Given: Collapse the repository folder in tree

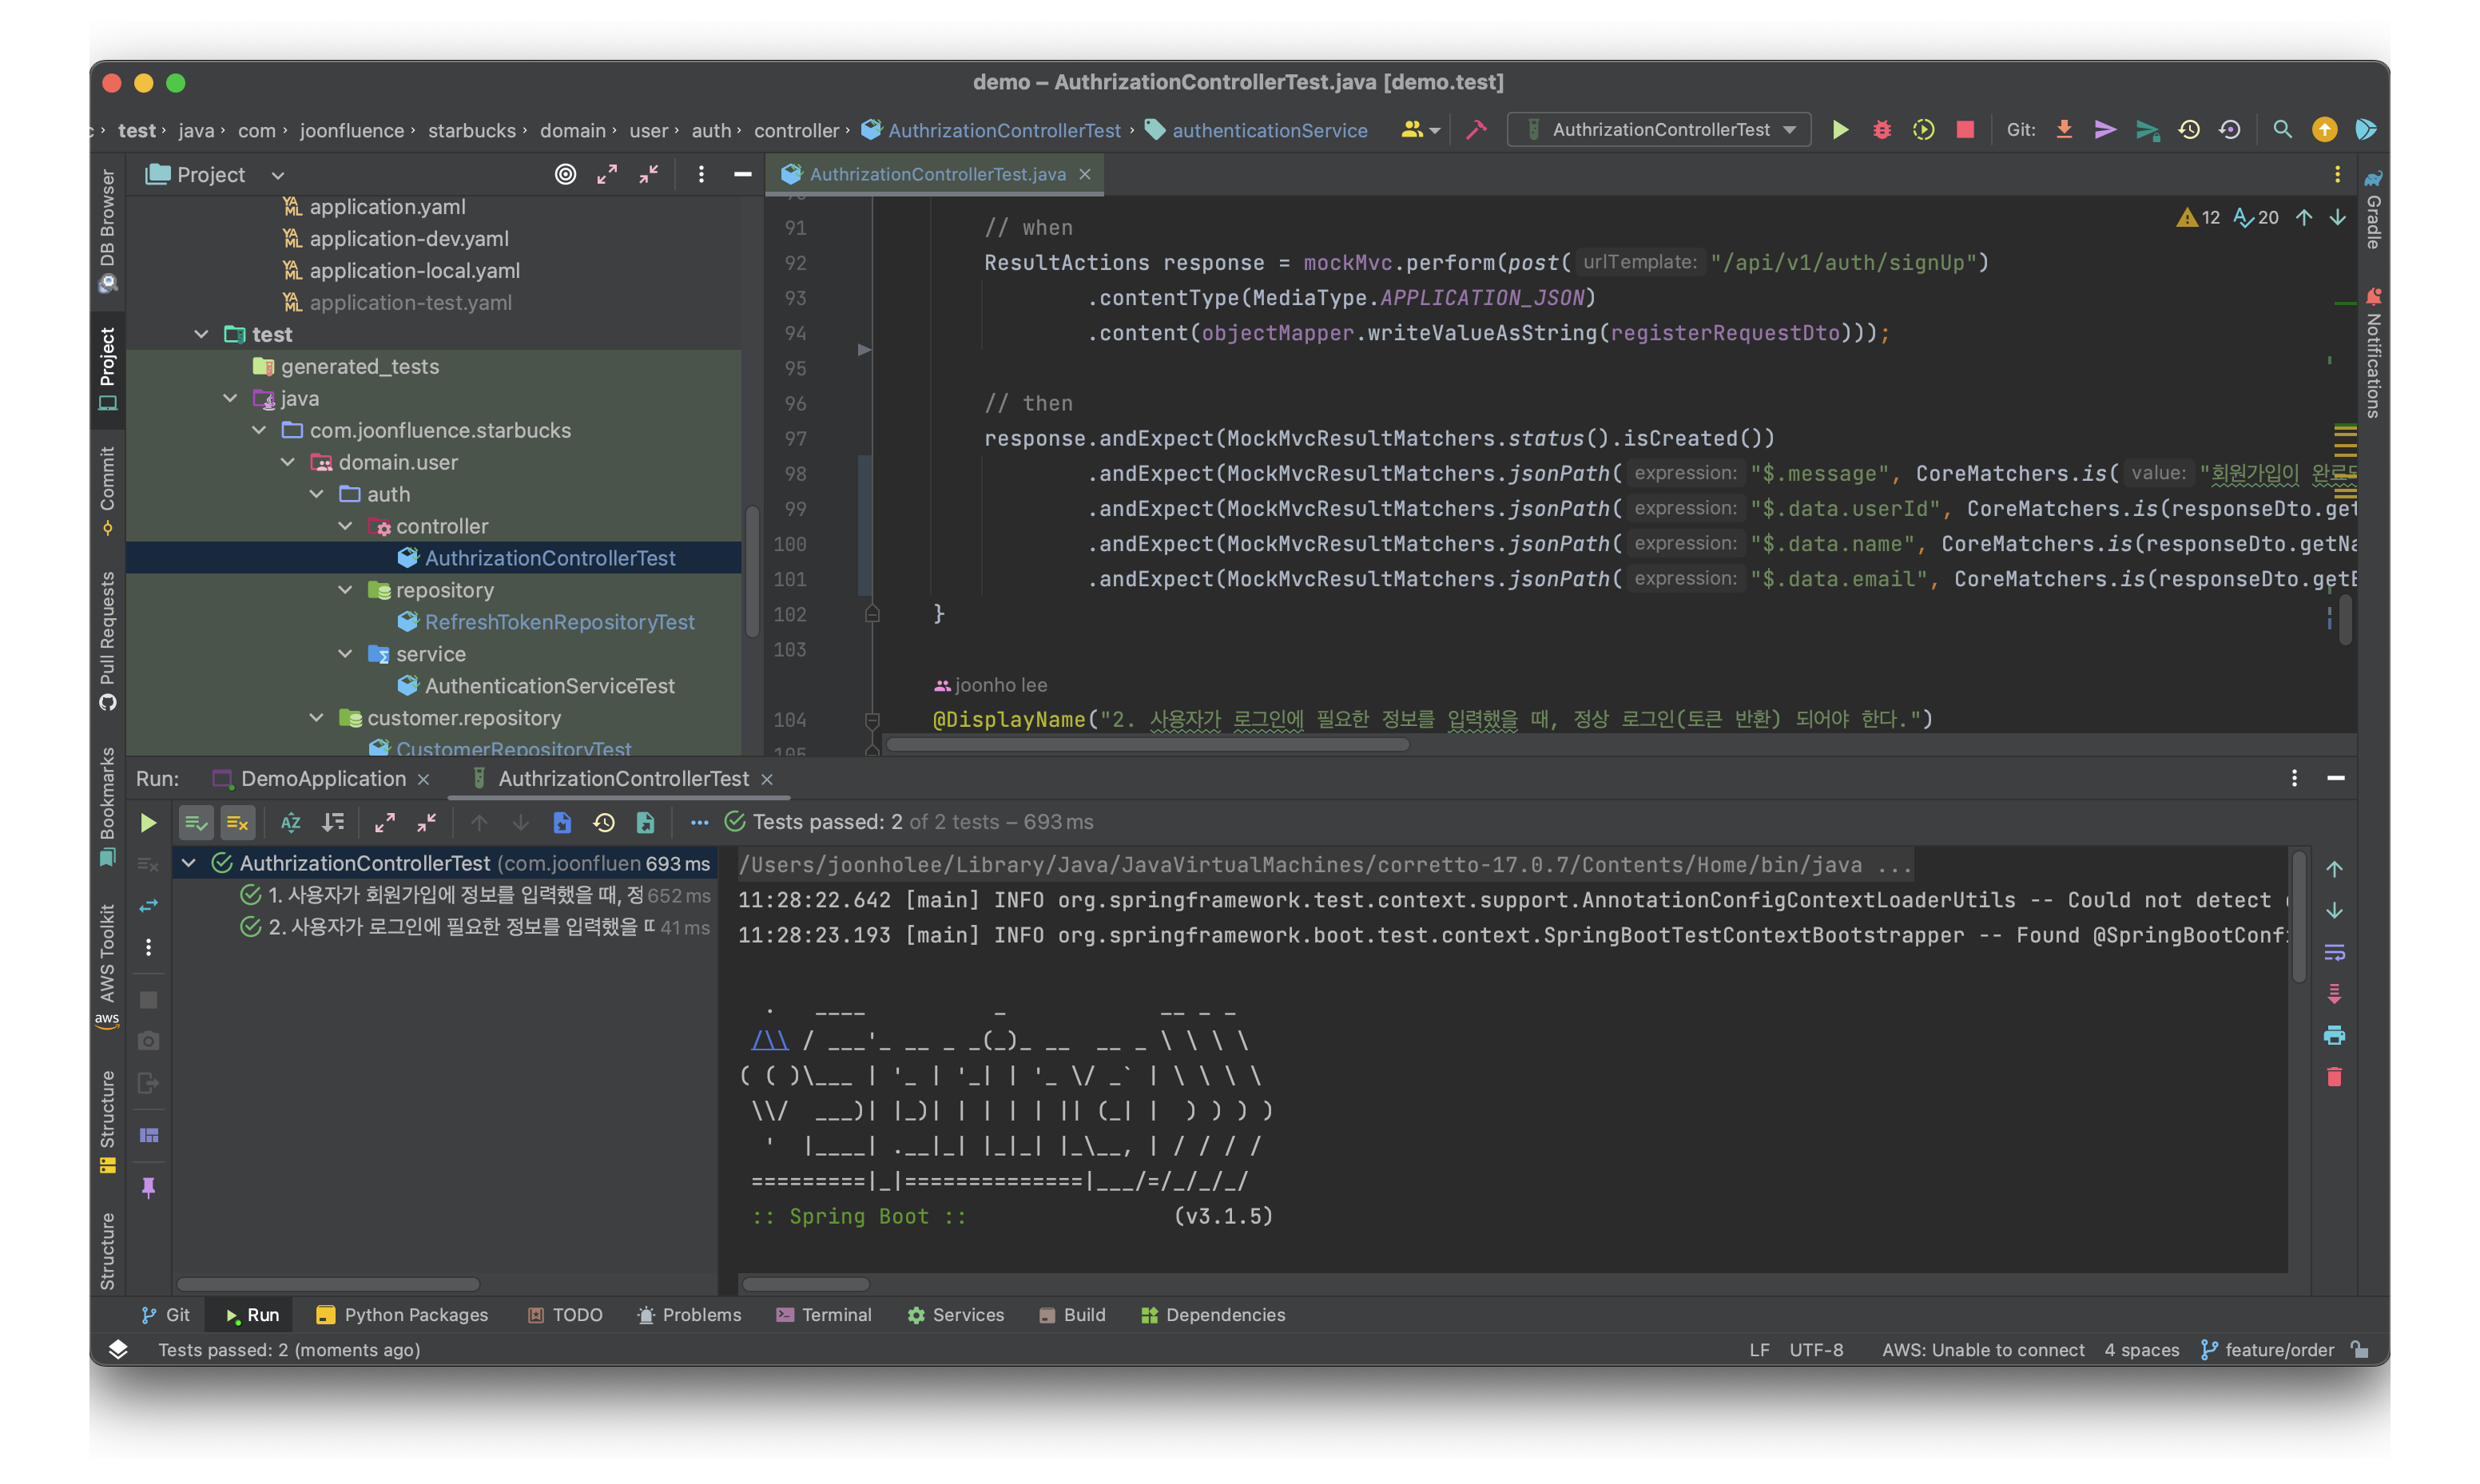Looking at the screenshot, I should click(346, 590).
